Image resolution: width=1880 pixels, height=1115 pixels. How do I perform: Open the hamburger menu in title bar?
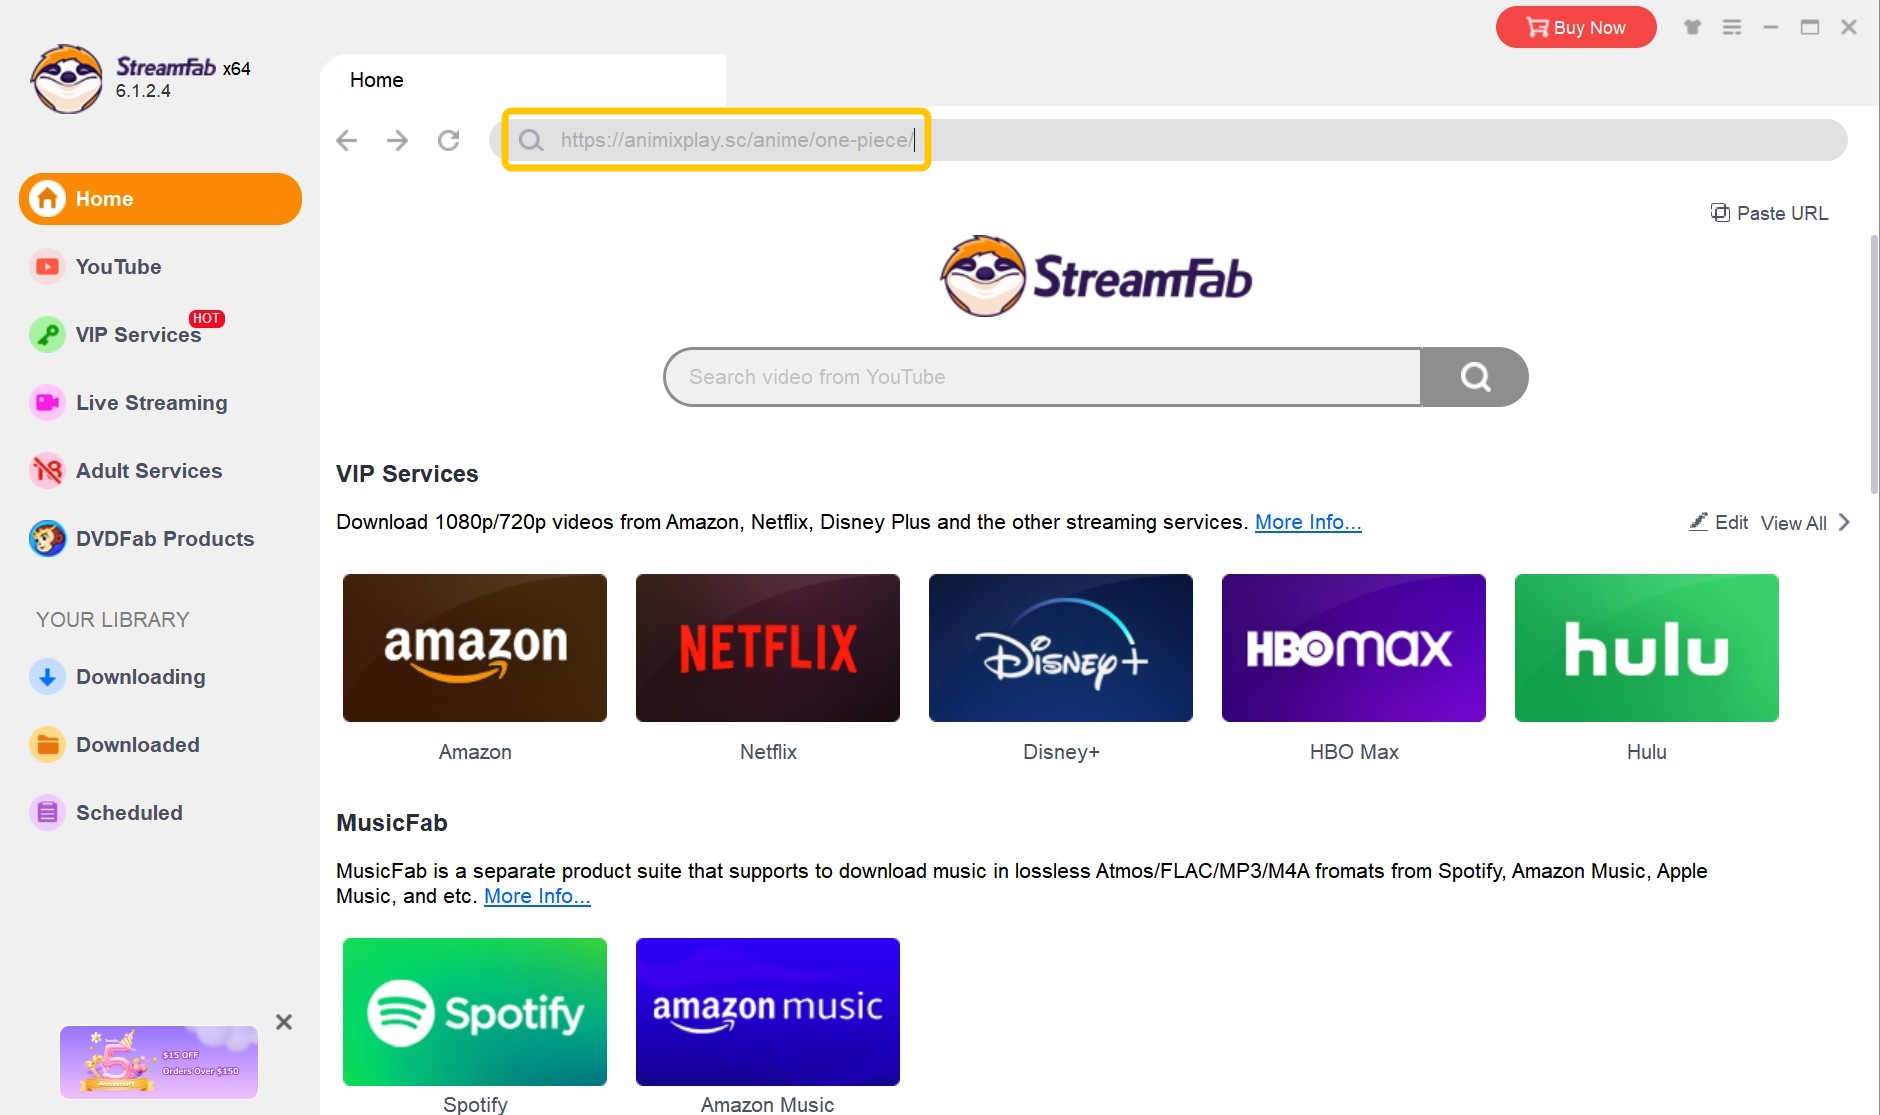tap(1732, 27)
